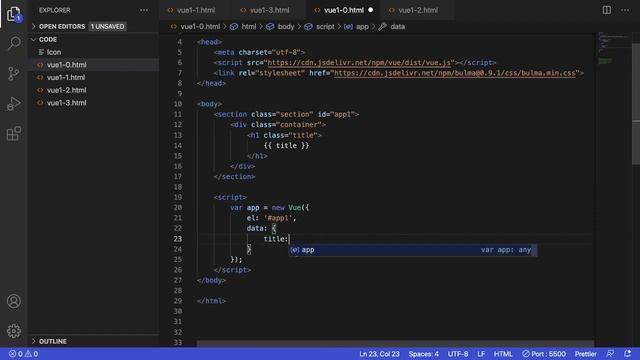This screenshot has width=640, height=360.
Task: Click UTF-8 encoding status item
Action: click(x=458, y=354)
